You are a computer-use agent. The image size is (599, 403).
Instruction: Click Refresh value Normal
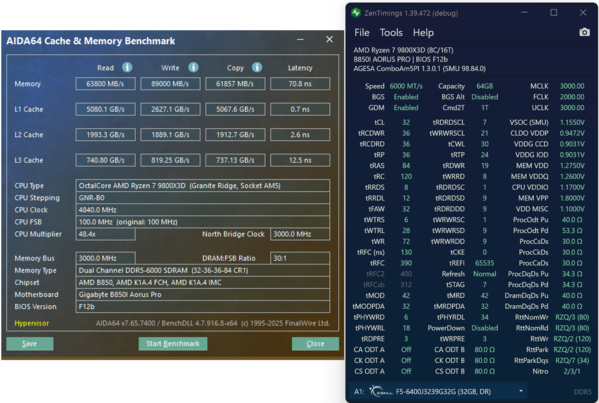(485, 274)
